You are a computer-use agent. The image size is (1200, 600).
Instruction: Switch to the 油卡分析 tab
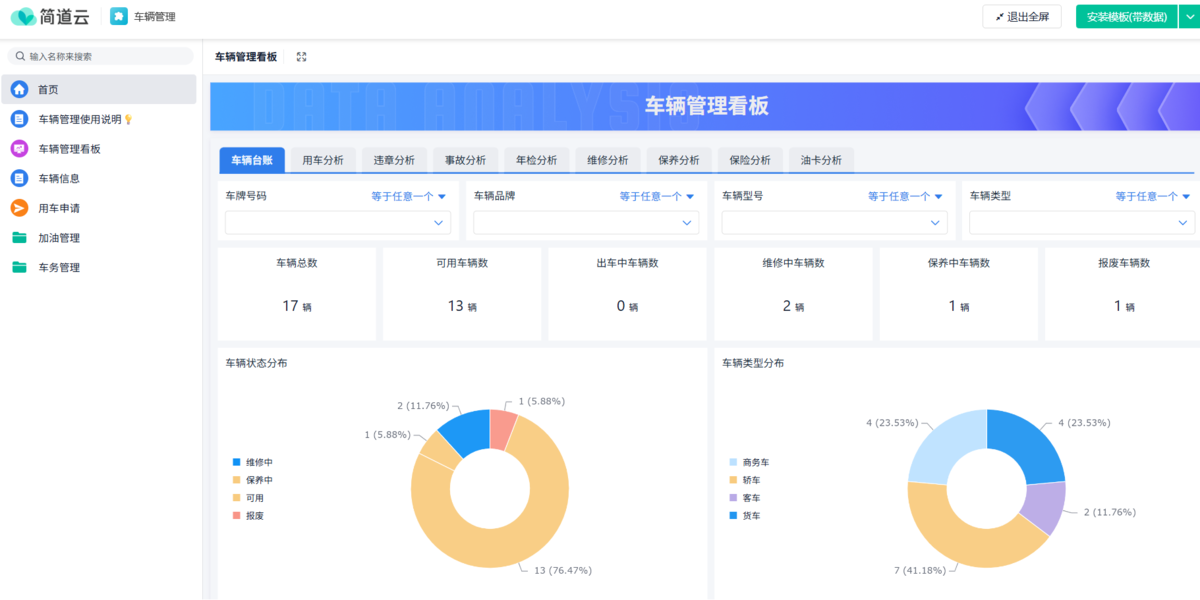point(821,160)
